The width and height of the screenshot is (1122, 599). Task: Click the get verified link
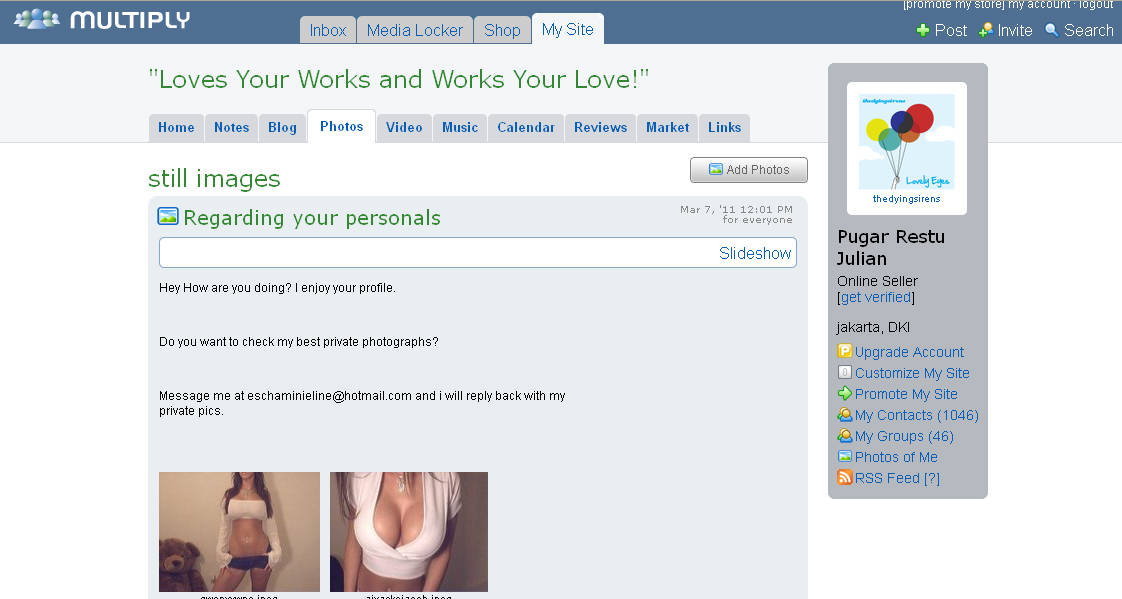click(x=876, y=297)
